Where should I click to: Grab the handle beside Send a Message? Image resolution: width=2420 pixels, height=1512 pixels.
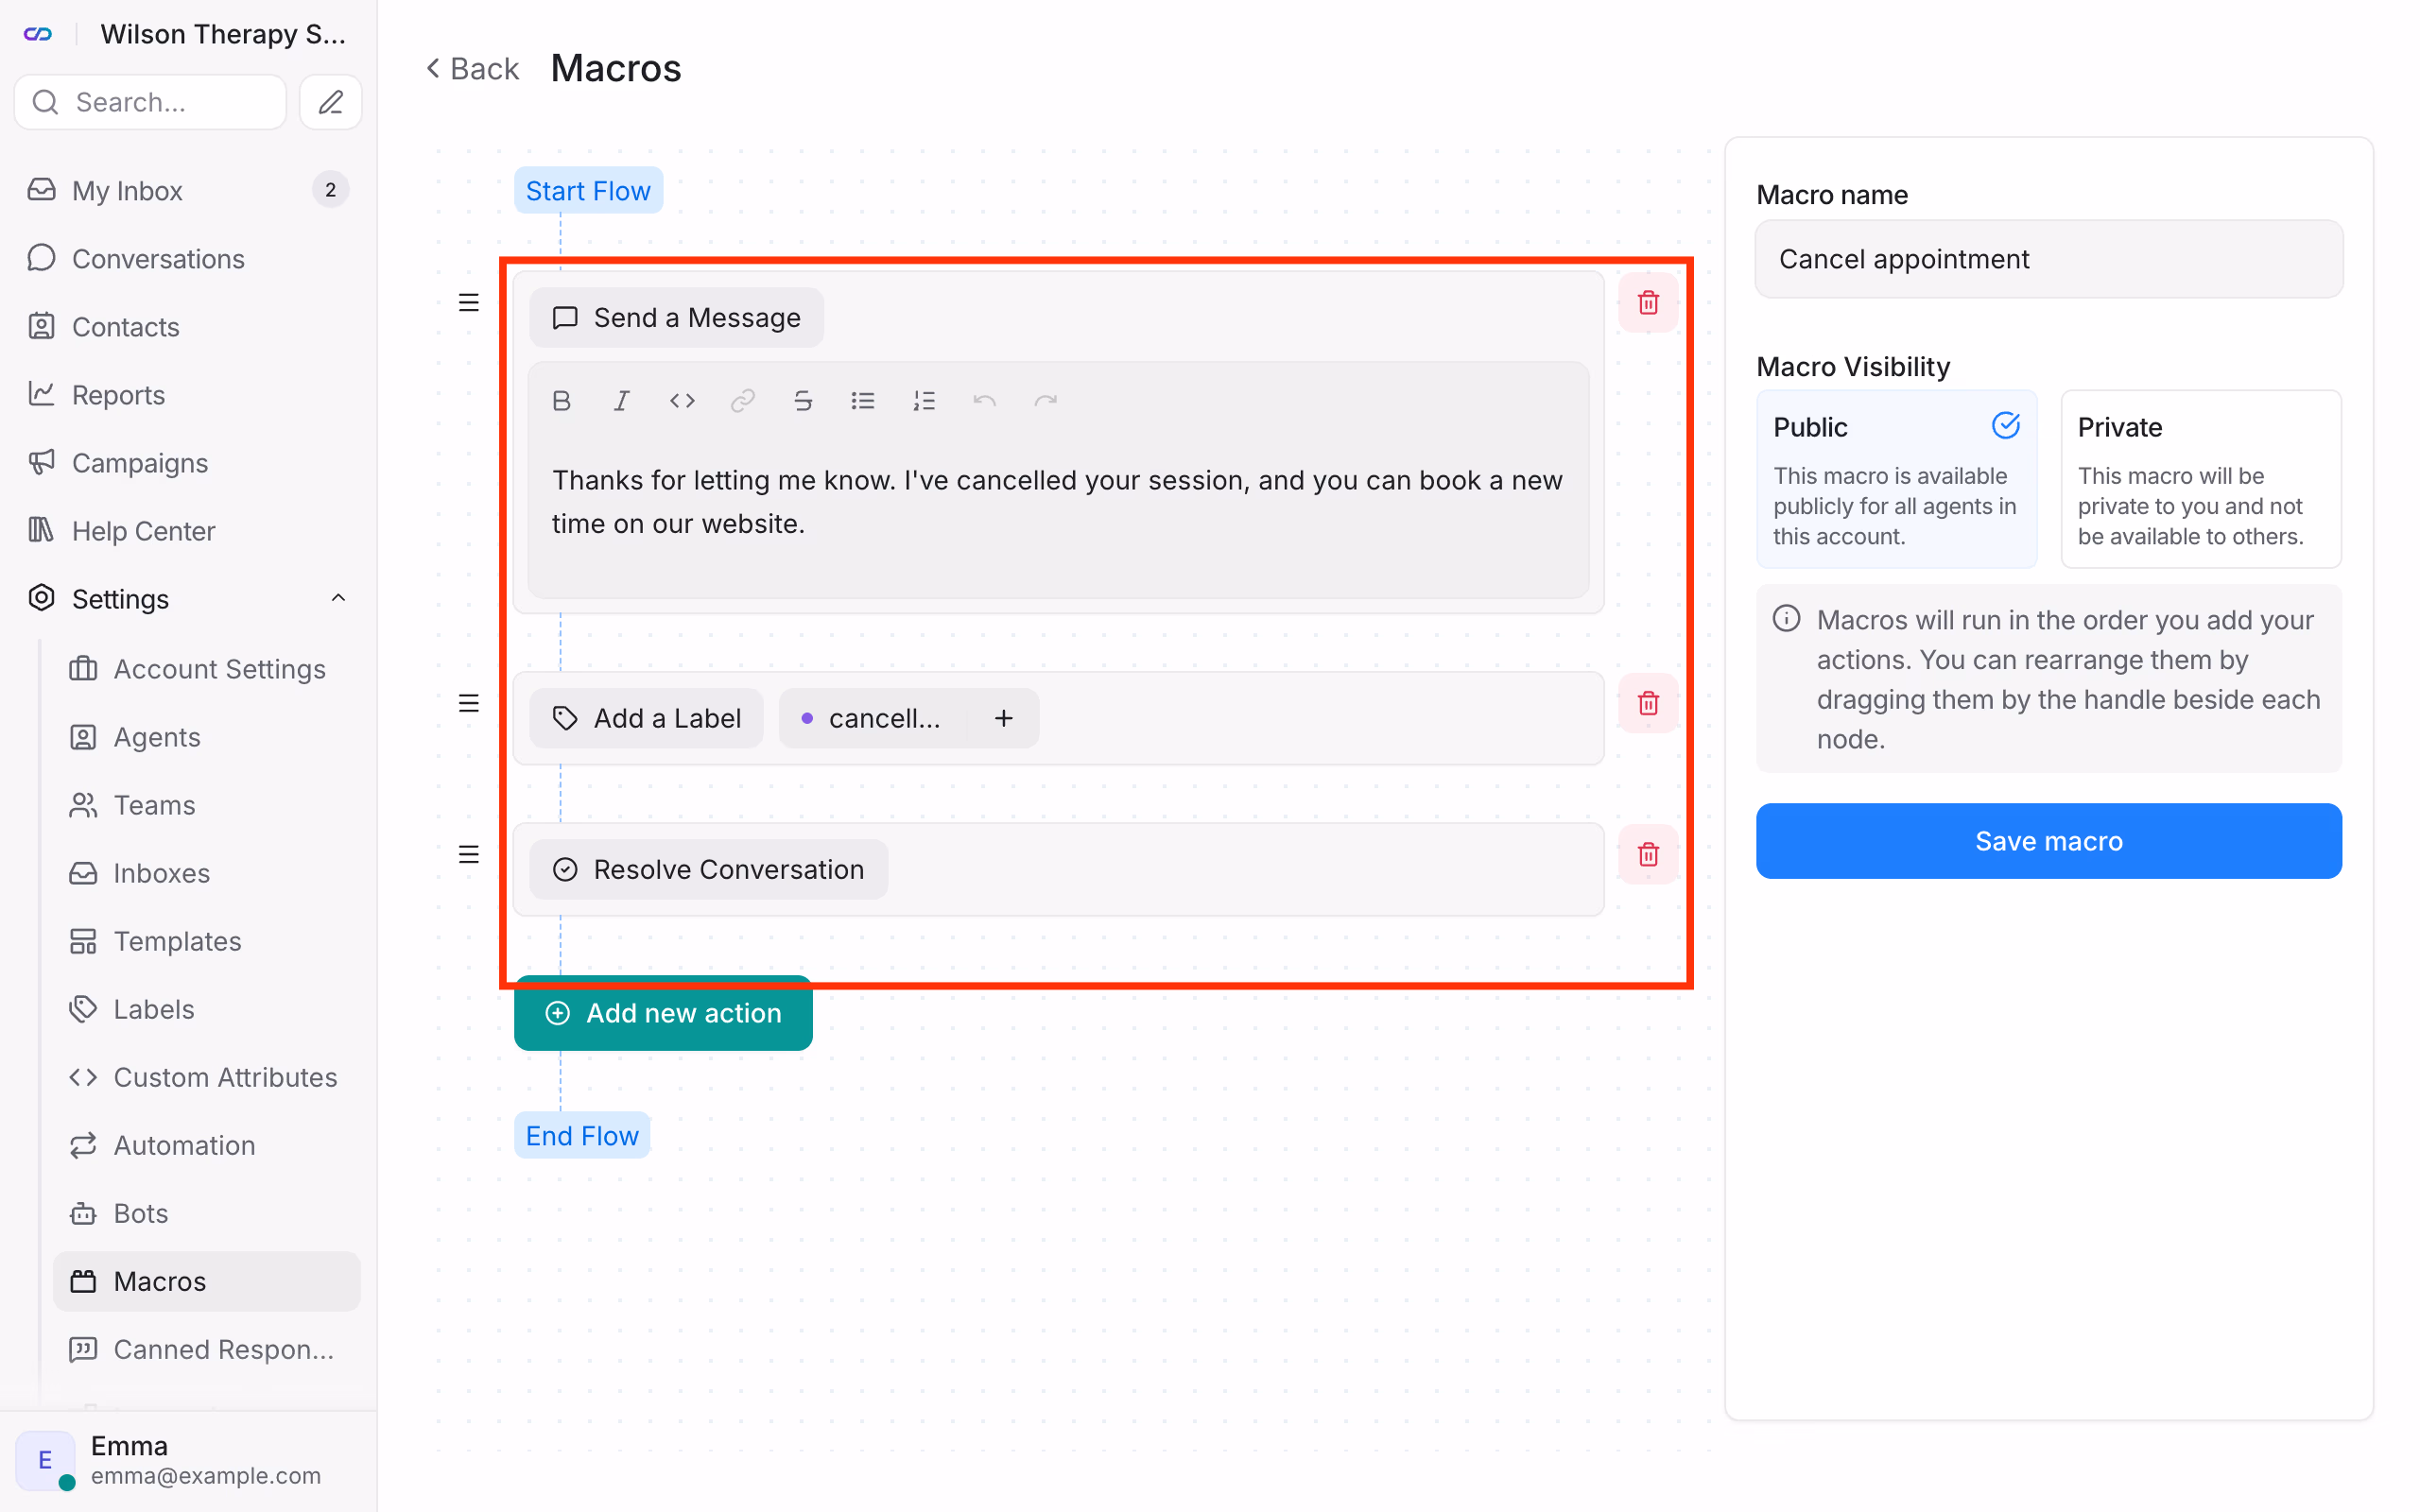(468, 302)
